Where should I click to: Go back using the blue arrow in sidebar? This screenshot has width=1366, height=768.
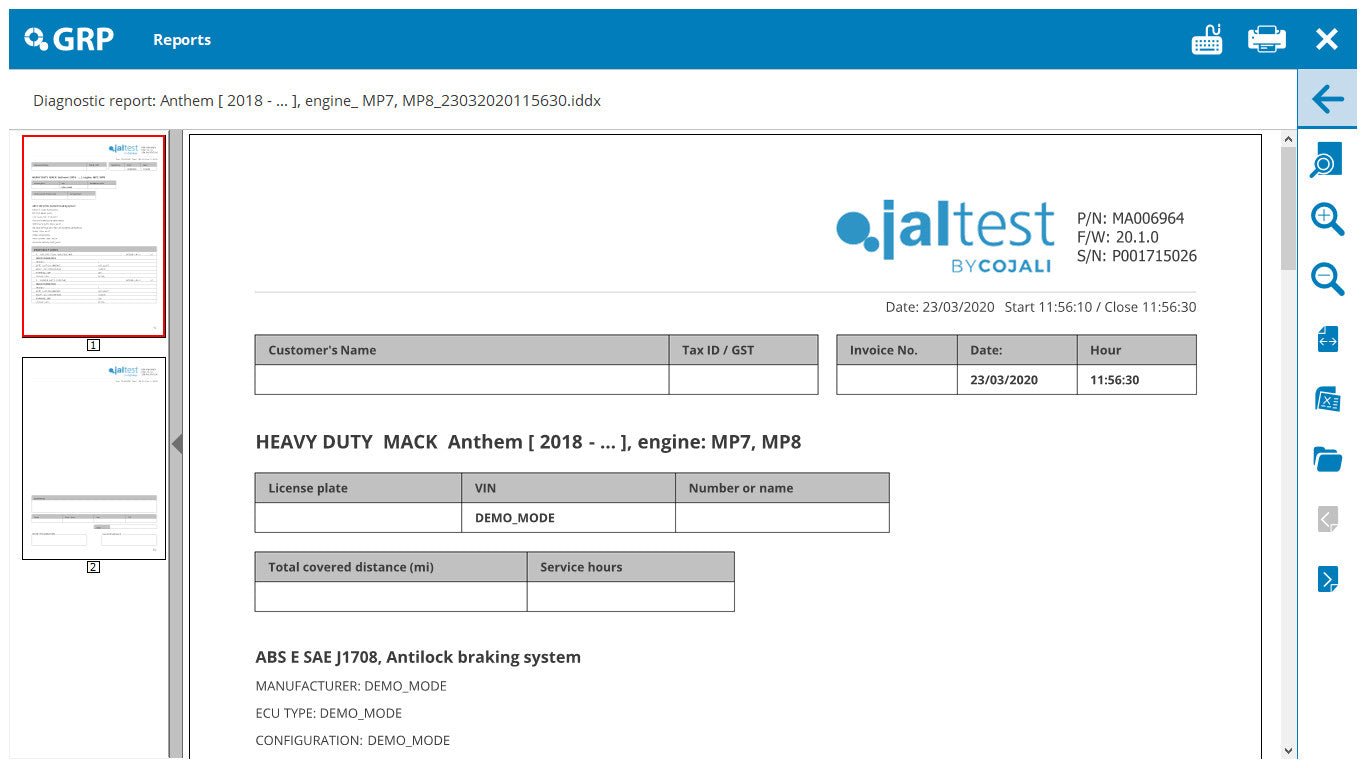(1328, 100)
